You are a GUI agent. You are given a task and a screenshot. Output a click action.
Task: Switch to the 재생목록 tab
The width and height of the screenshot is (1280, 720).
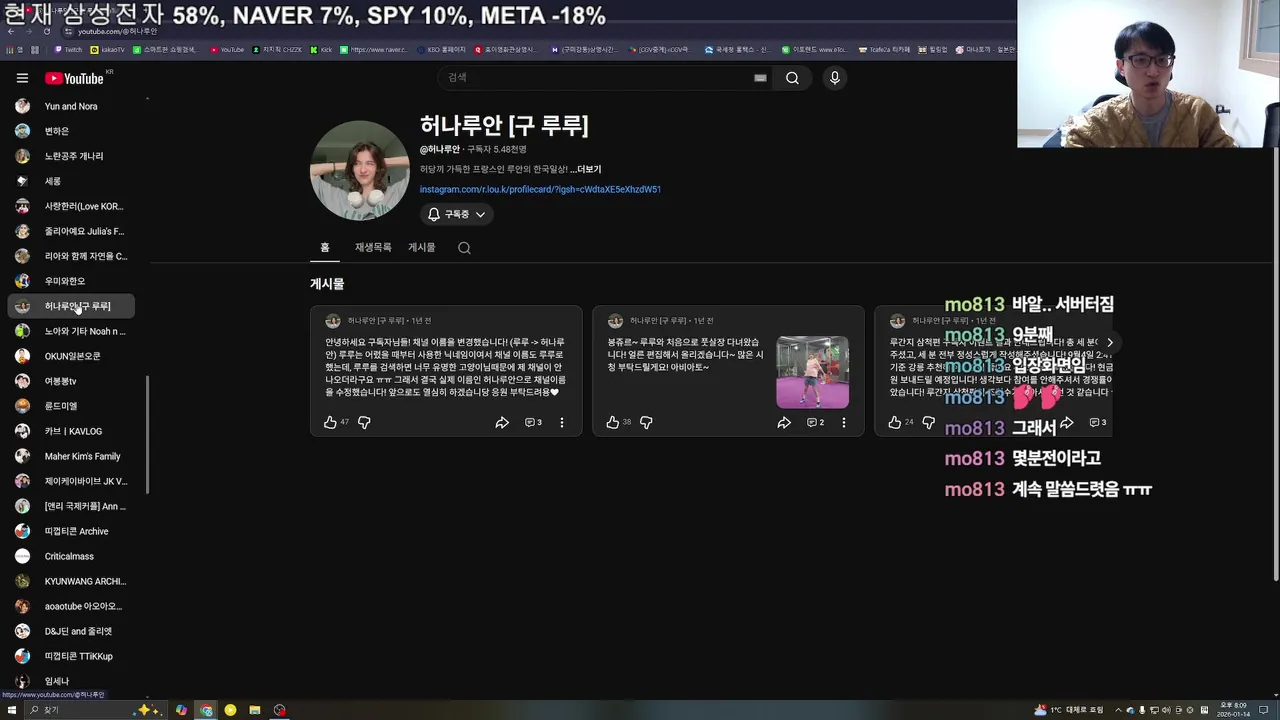(373, 247)
